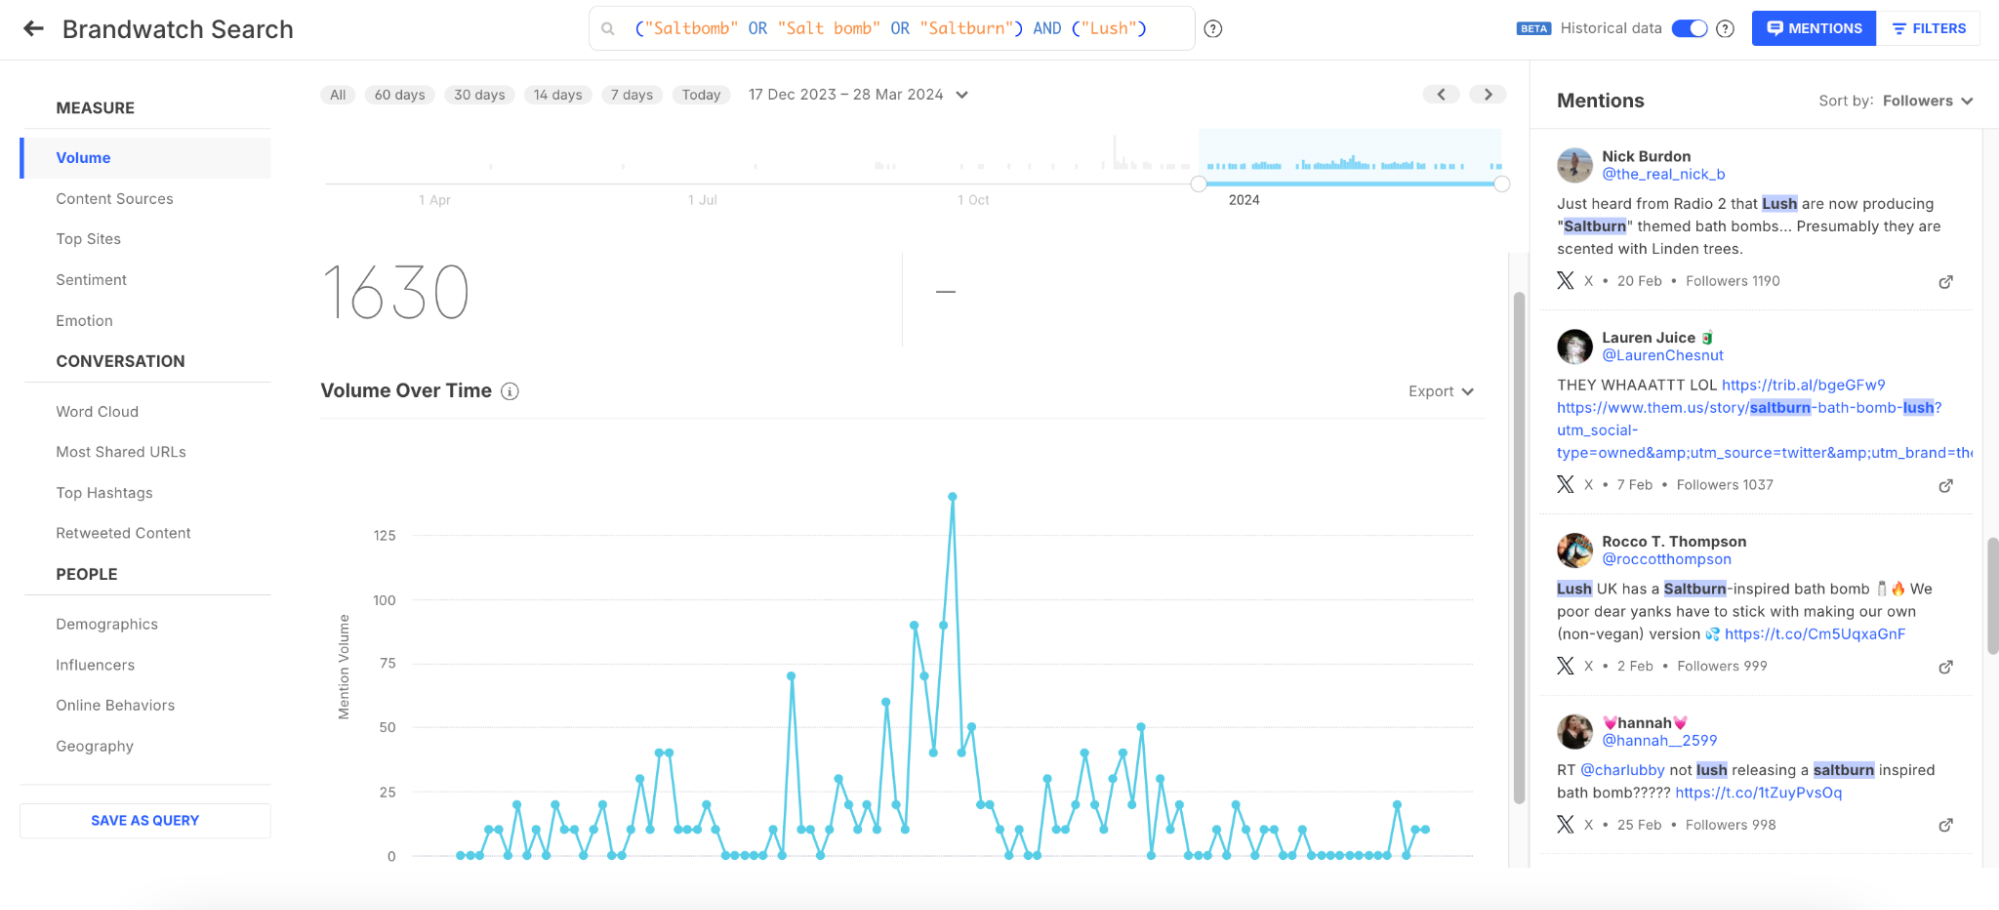Open hannah's mention external link icon
This screenshot has width=1999, height=910.
click(x=1946, y=825)
